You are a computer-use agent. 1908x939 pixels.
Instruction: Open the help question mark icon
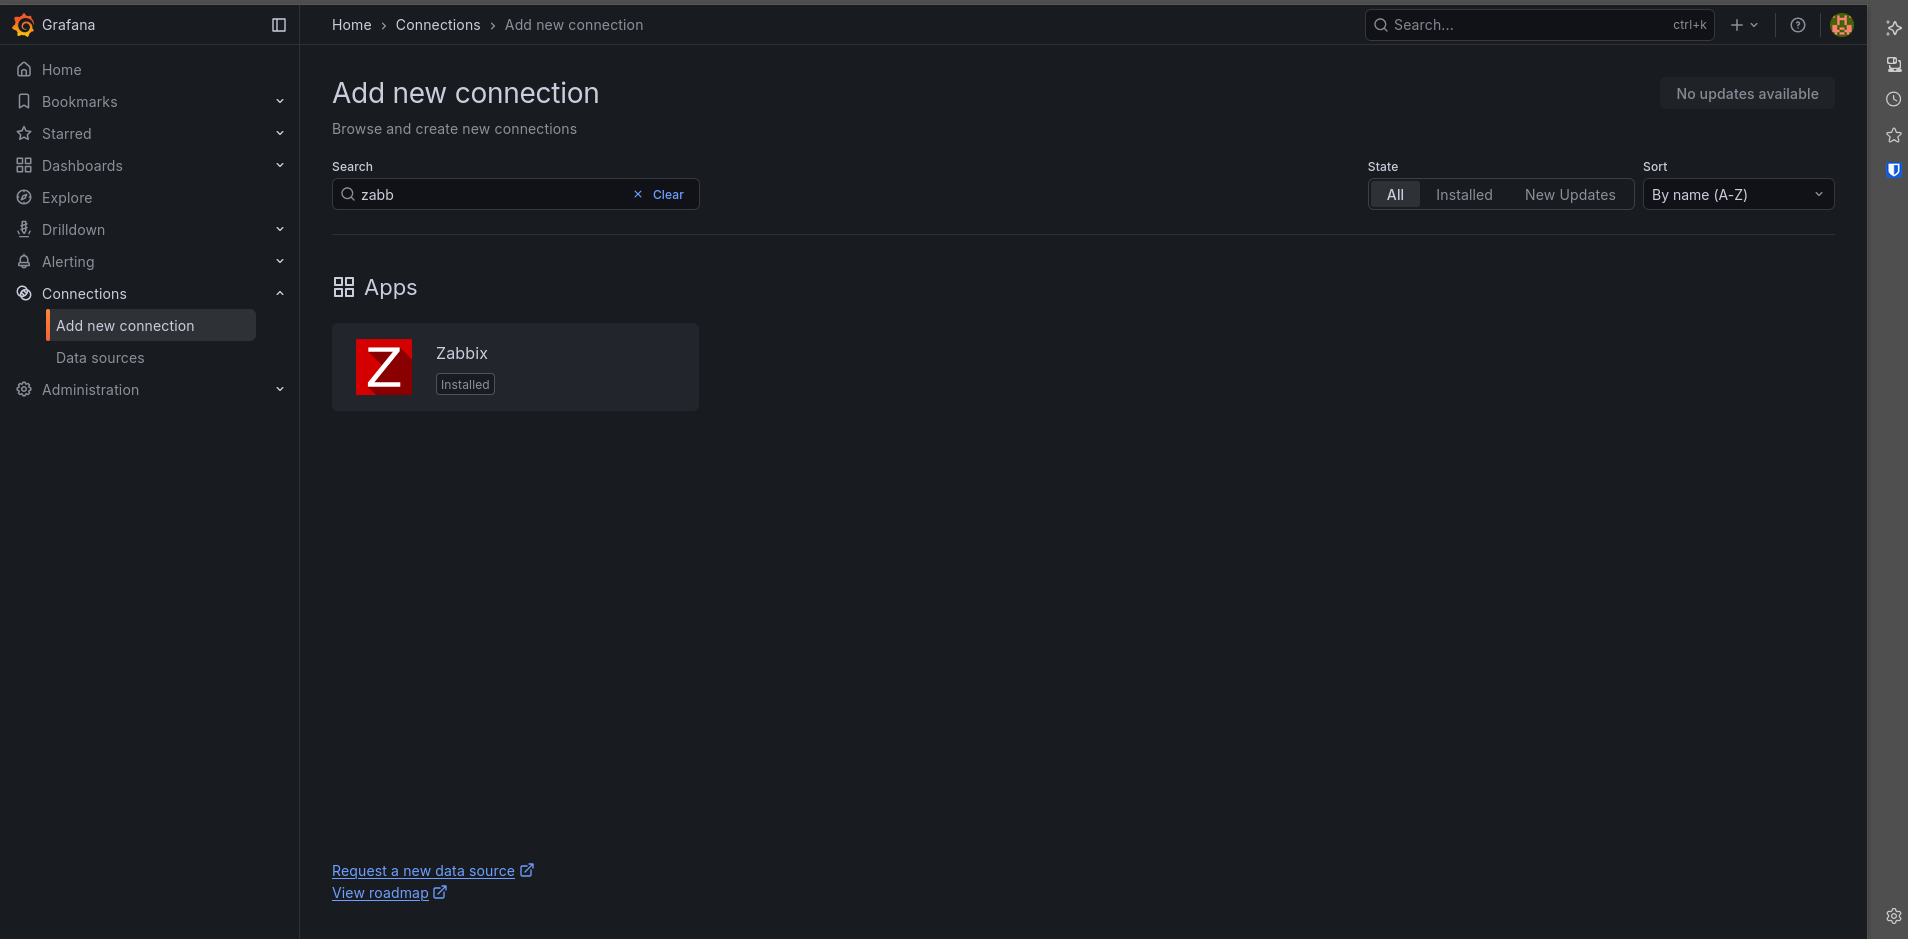tap(1797, 25)
